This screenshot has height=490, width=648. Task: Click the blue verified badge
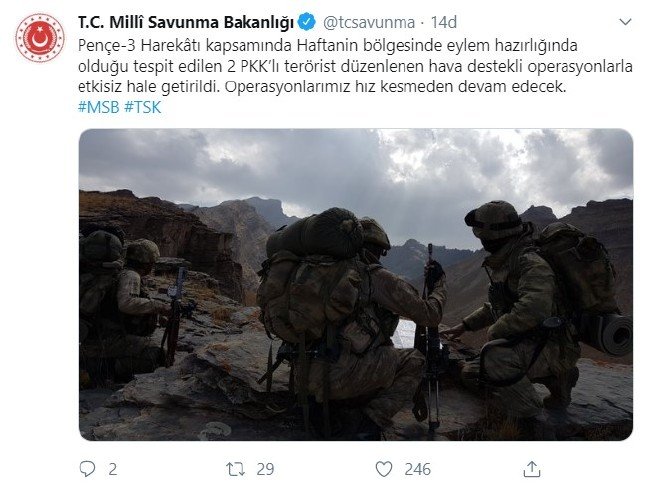(307, 22)
